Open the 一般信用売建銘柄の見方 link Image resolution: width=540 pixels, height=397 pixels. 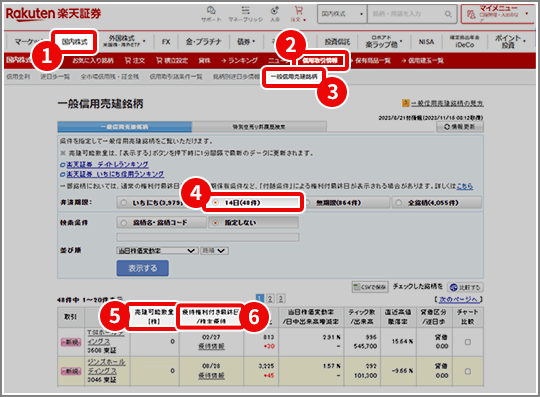[447, 103]
